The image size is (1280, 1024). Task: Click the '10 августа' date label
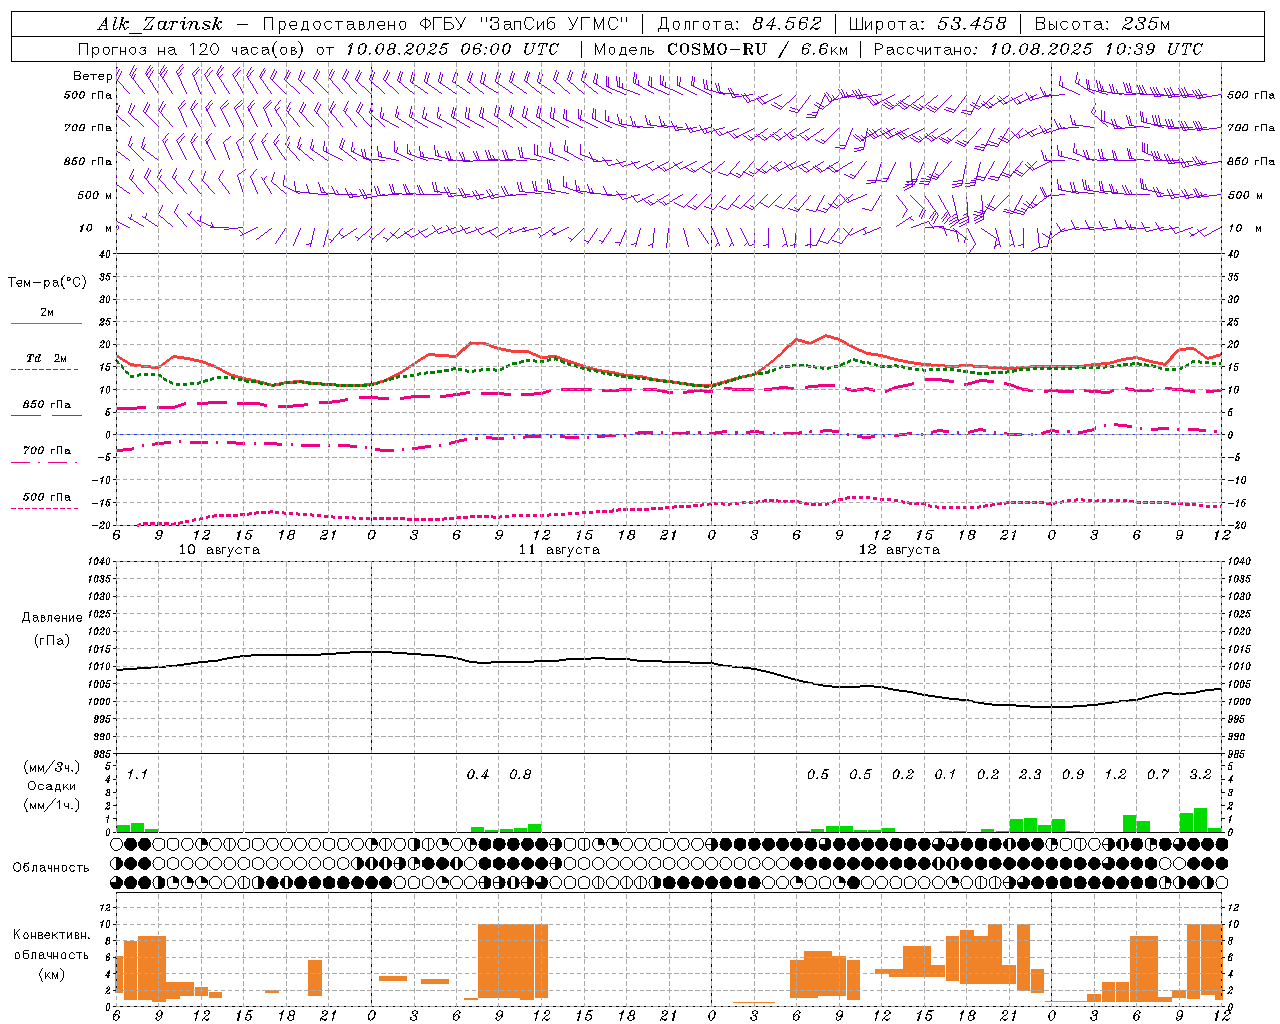coord(219,550)
